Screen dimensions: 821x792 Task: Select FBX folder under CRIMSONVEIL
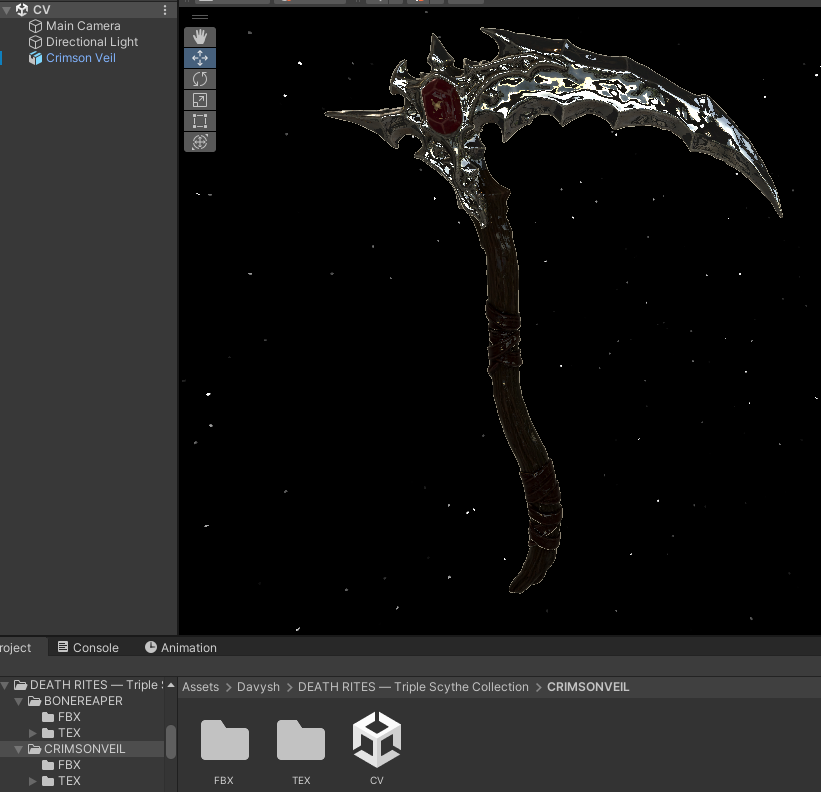69,765
